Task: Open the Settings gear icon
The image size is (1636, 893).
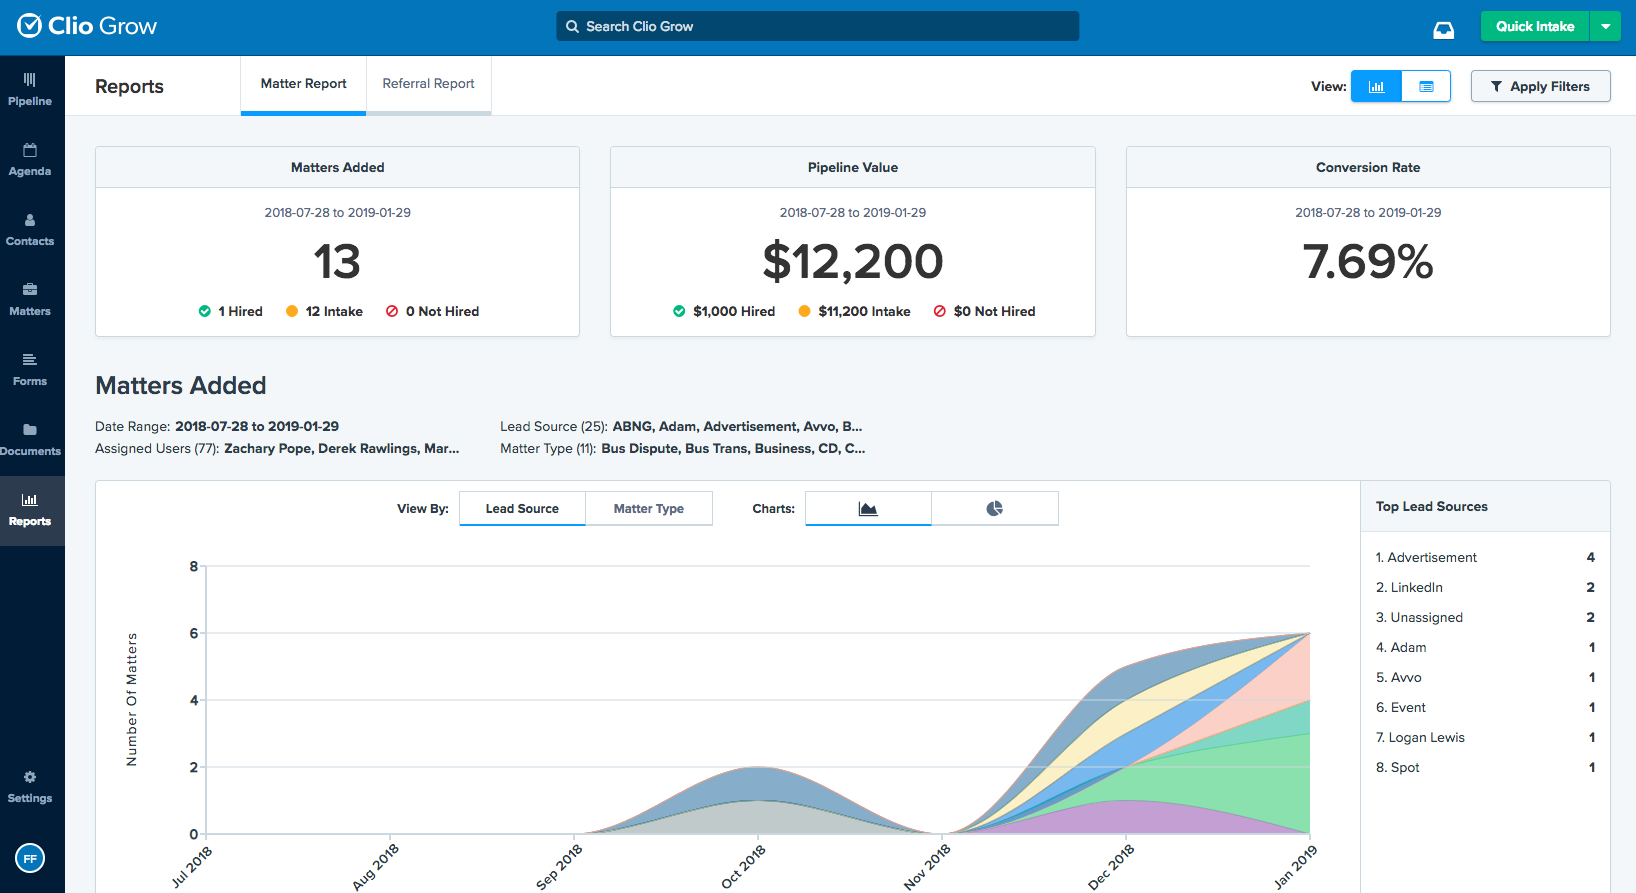Action: click(x=30, y=777)
